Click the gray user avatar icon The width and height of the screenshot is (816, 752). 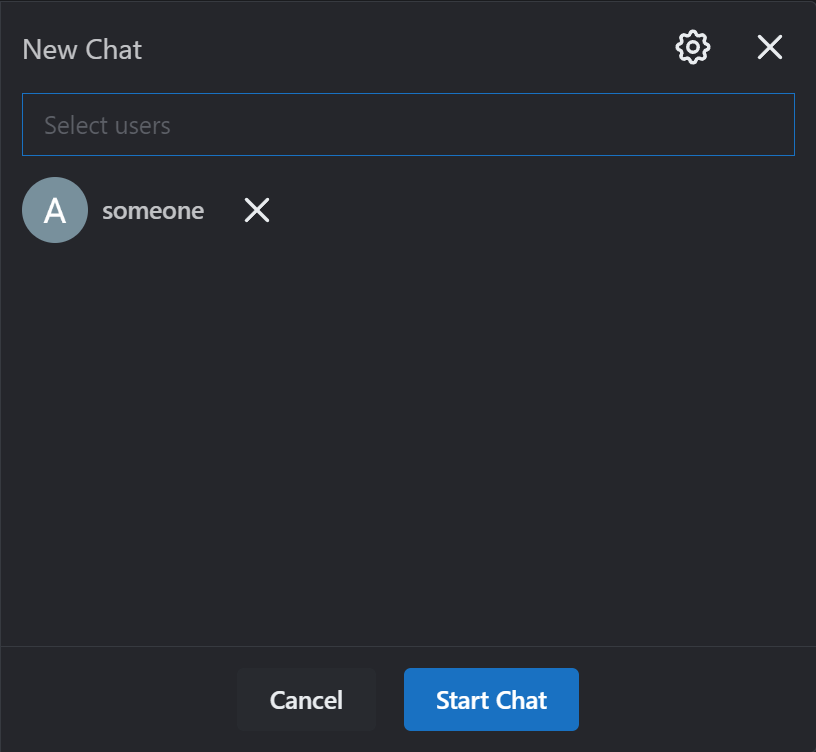pyautogui.click(x=55, y=210)
